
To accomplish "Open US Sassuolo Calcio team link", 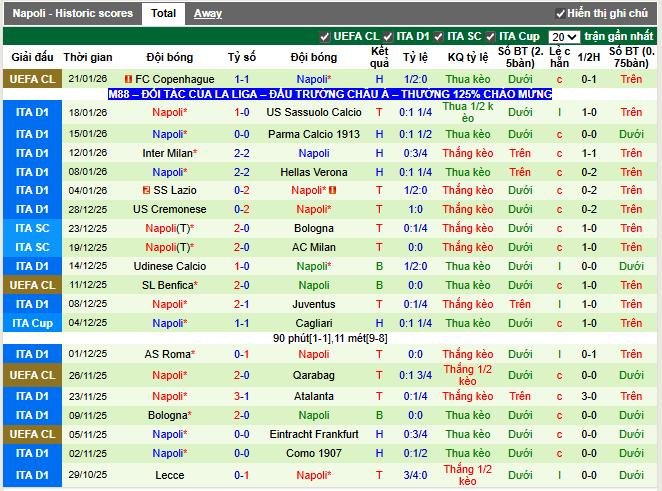I will (x=314, y=112).
